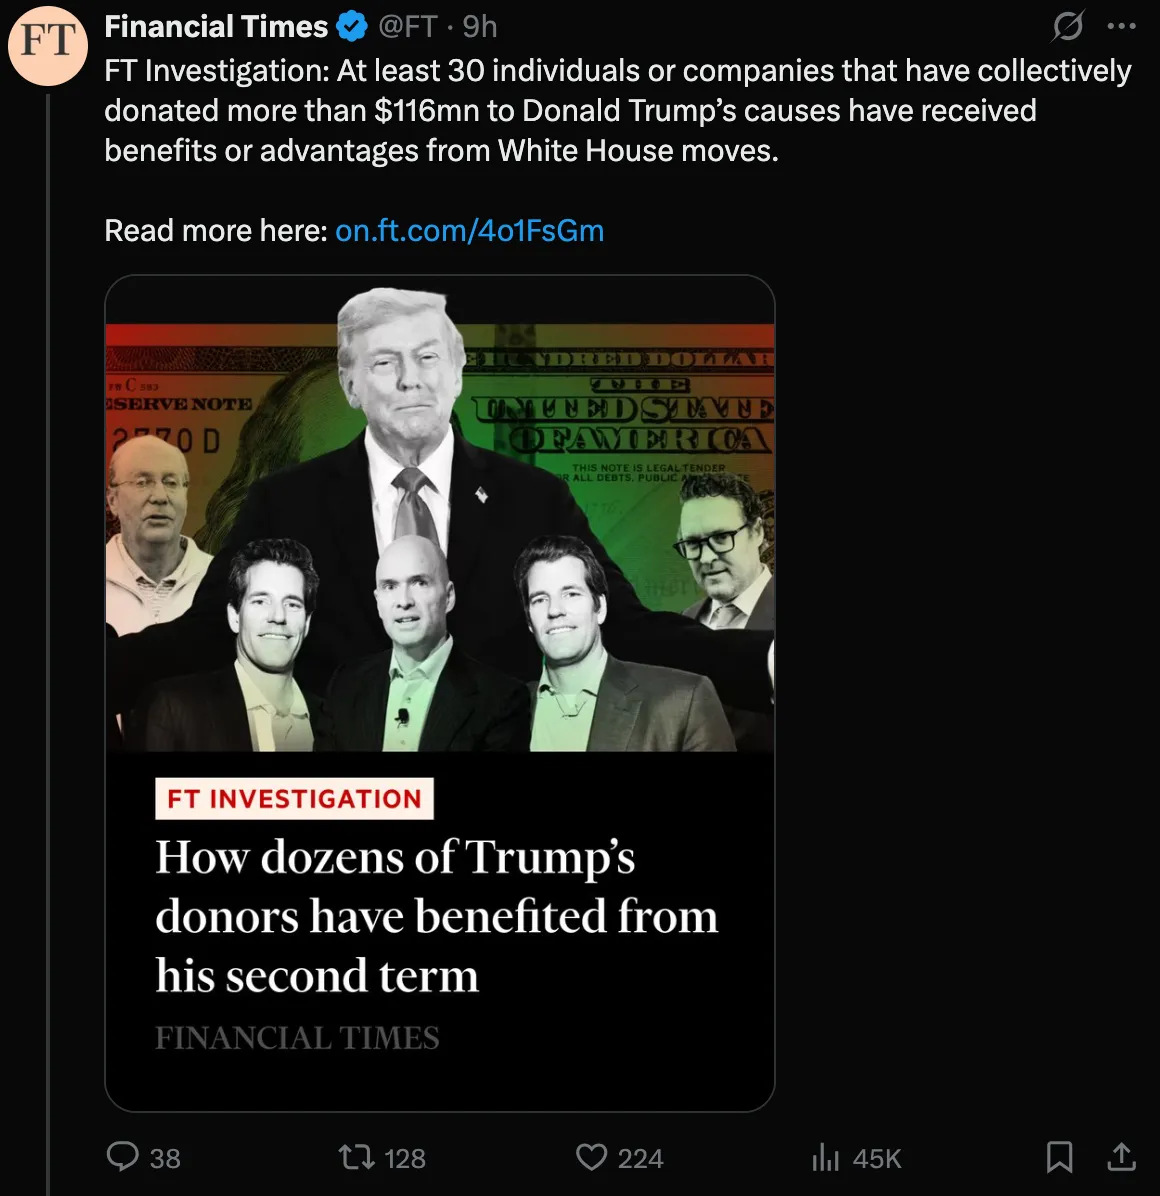Open the three-dot more options menu

(x=1122, y=26)
